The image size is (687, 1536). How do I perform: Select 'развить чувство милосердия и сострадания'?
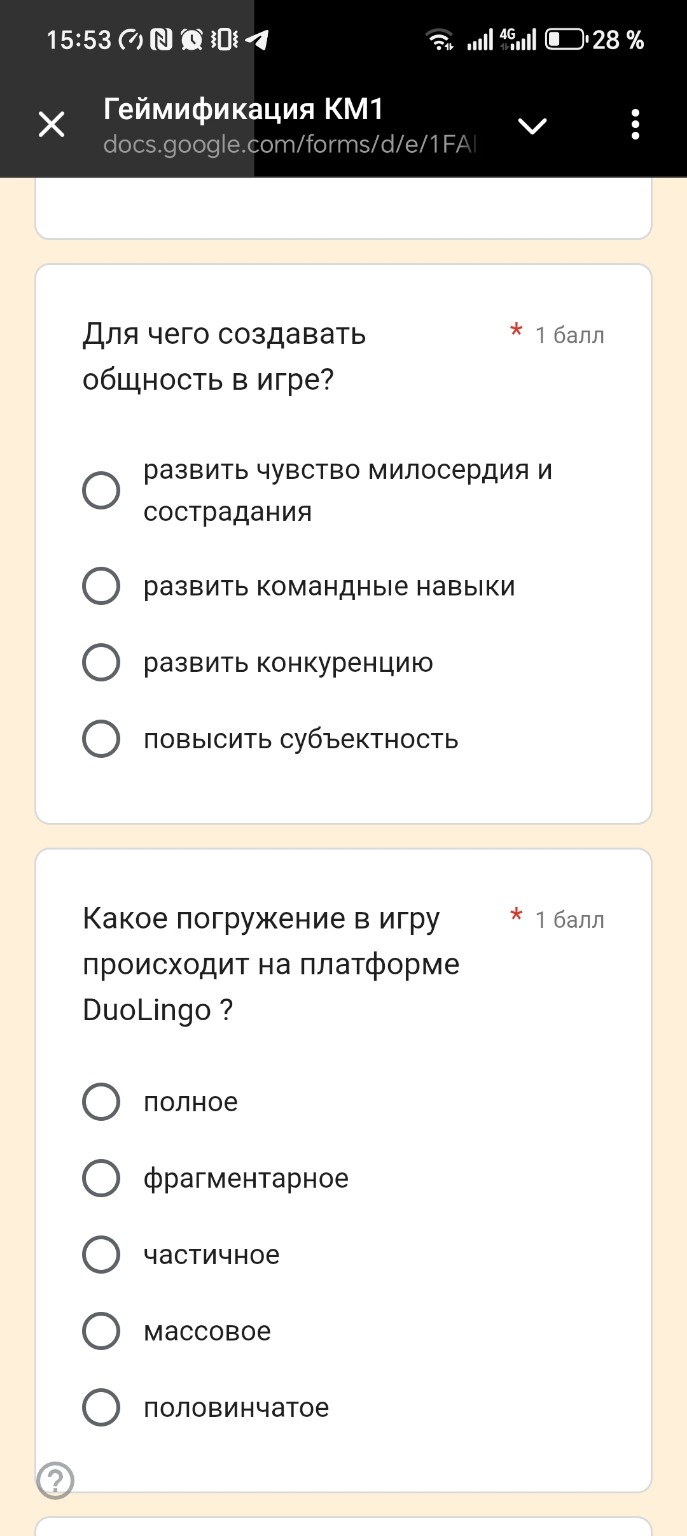tap(101, 490)
